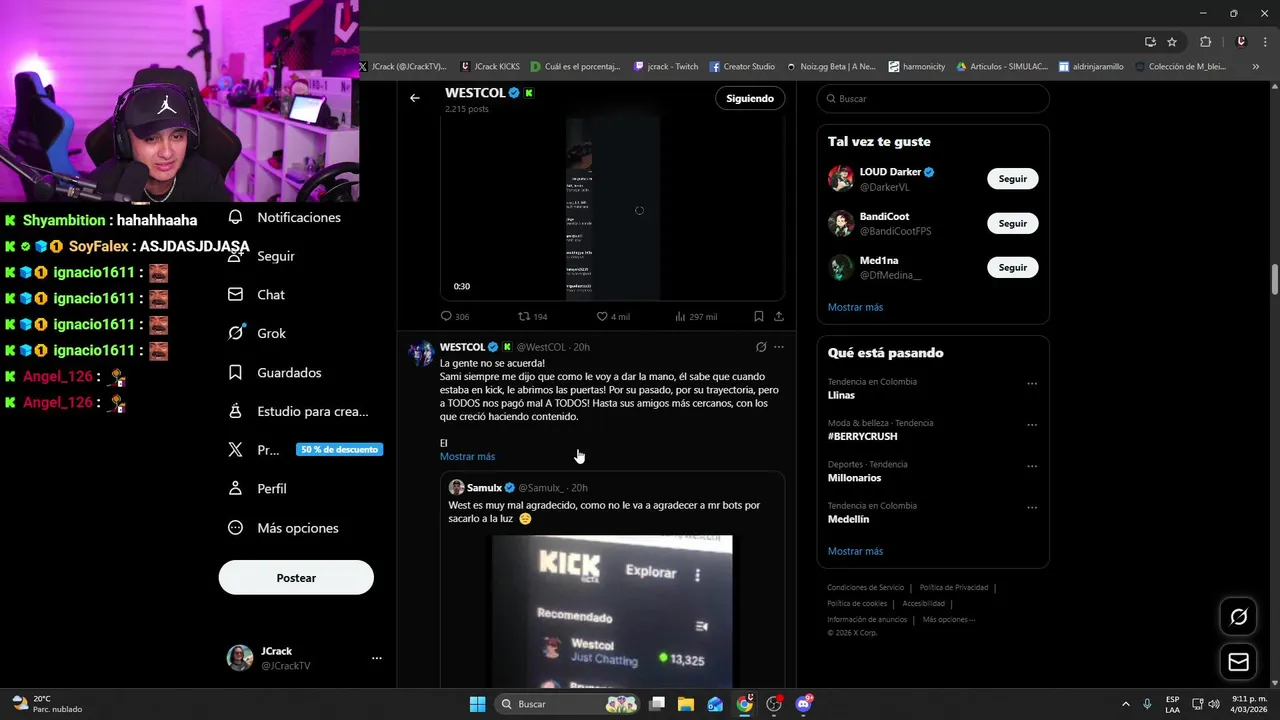
Task: Open the #BERRYCRUSH trend
Action: click(x=862, y=436)
